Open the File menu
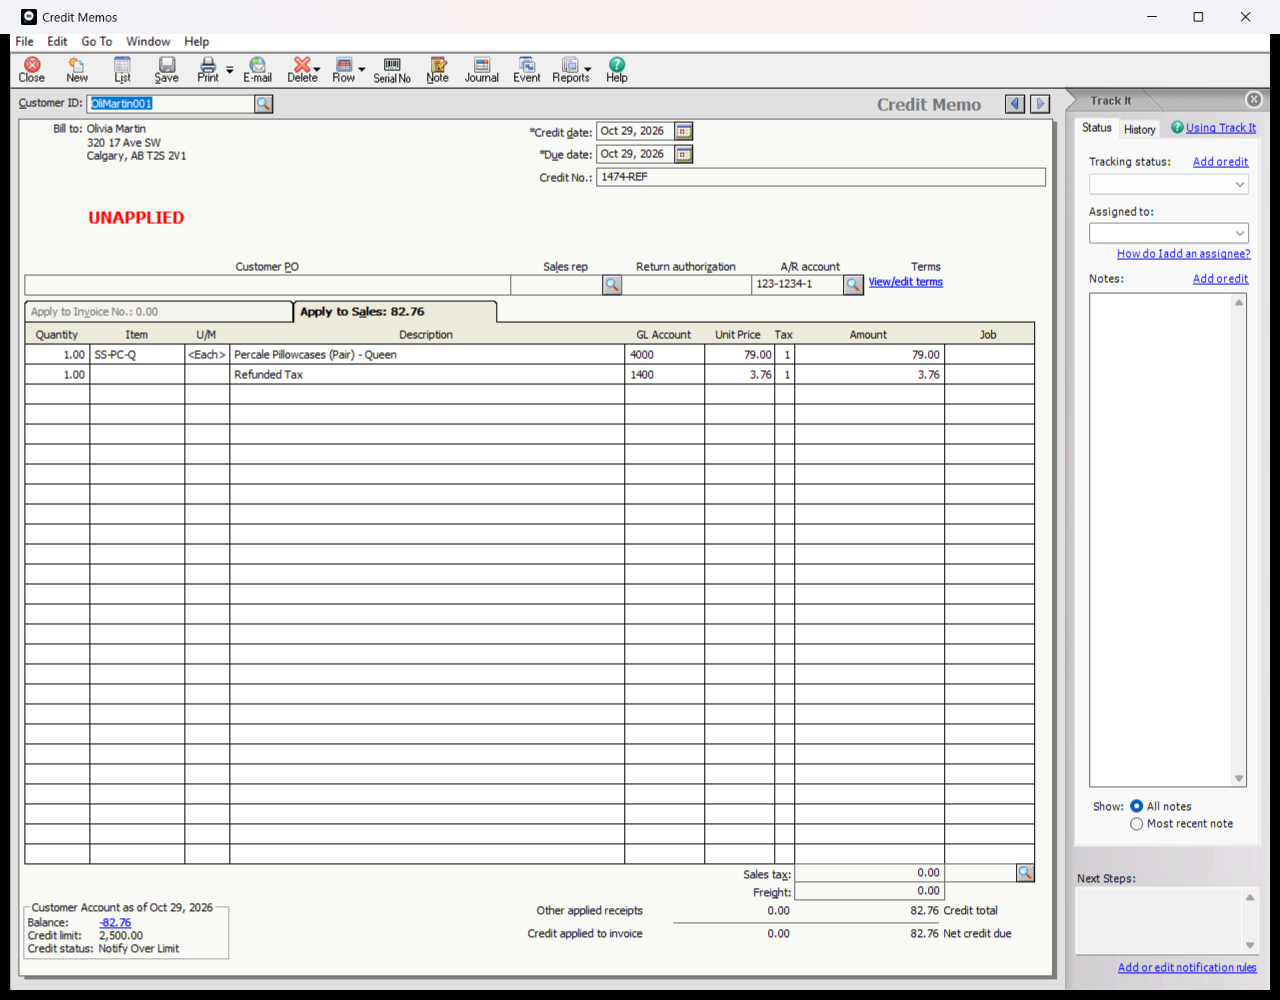The height and width of the screenshot is (1000, 1280). point(25,41)
